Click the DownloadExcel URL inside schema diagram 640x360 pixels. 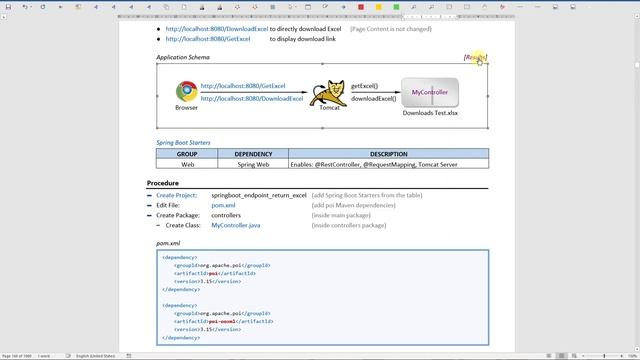coord(252,98)
